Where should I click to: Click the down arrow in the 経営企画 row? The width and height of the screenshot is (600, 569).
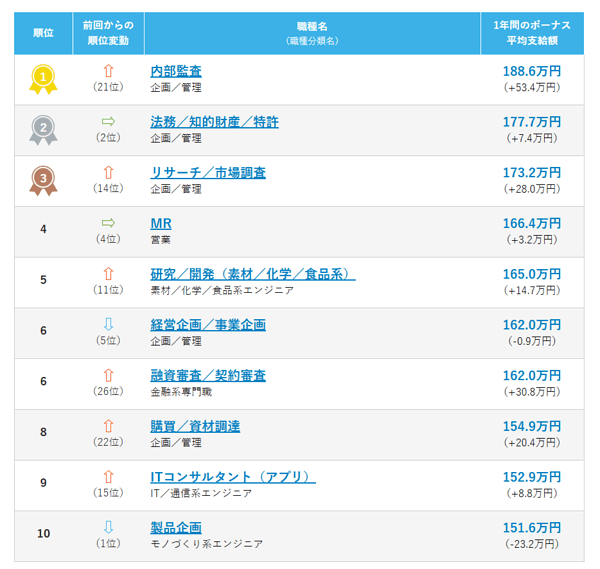click(x=109, y=324)
